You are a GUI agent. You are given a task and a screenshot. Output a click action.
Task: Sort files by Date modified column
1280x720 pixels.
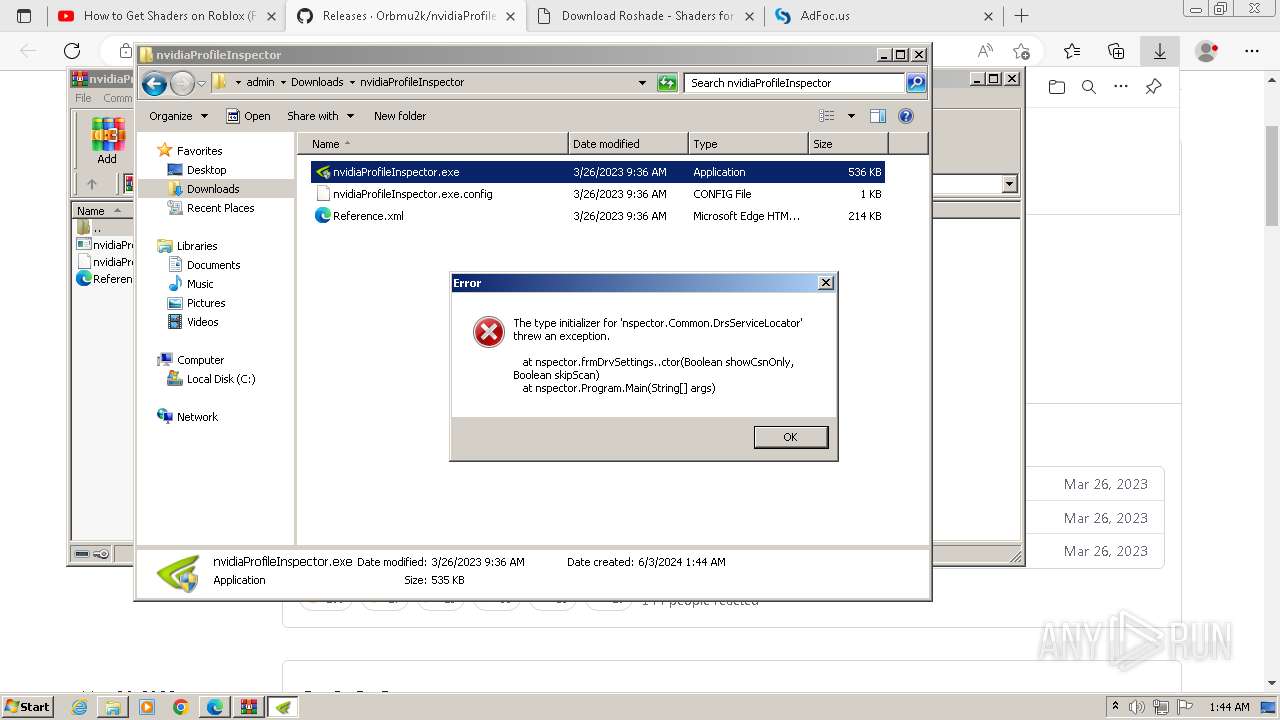628,144
